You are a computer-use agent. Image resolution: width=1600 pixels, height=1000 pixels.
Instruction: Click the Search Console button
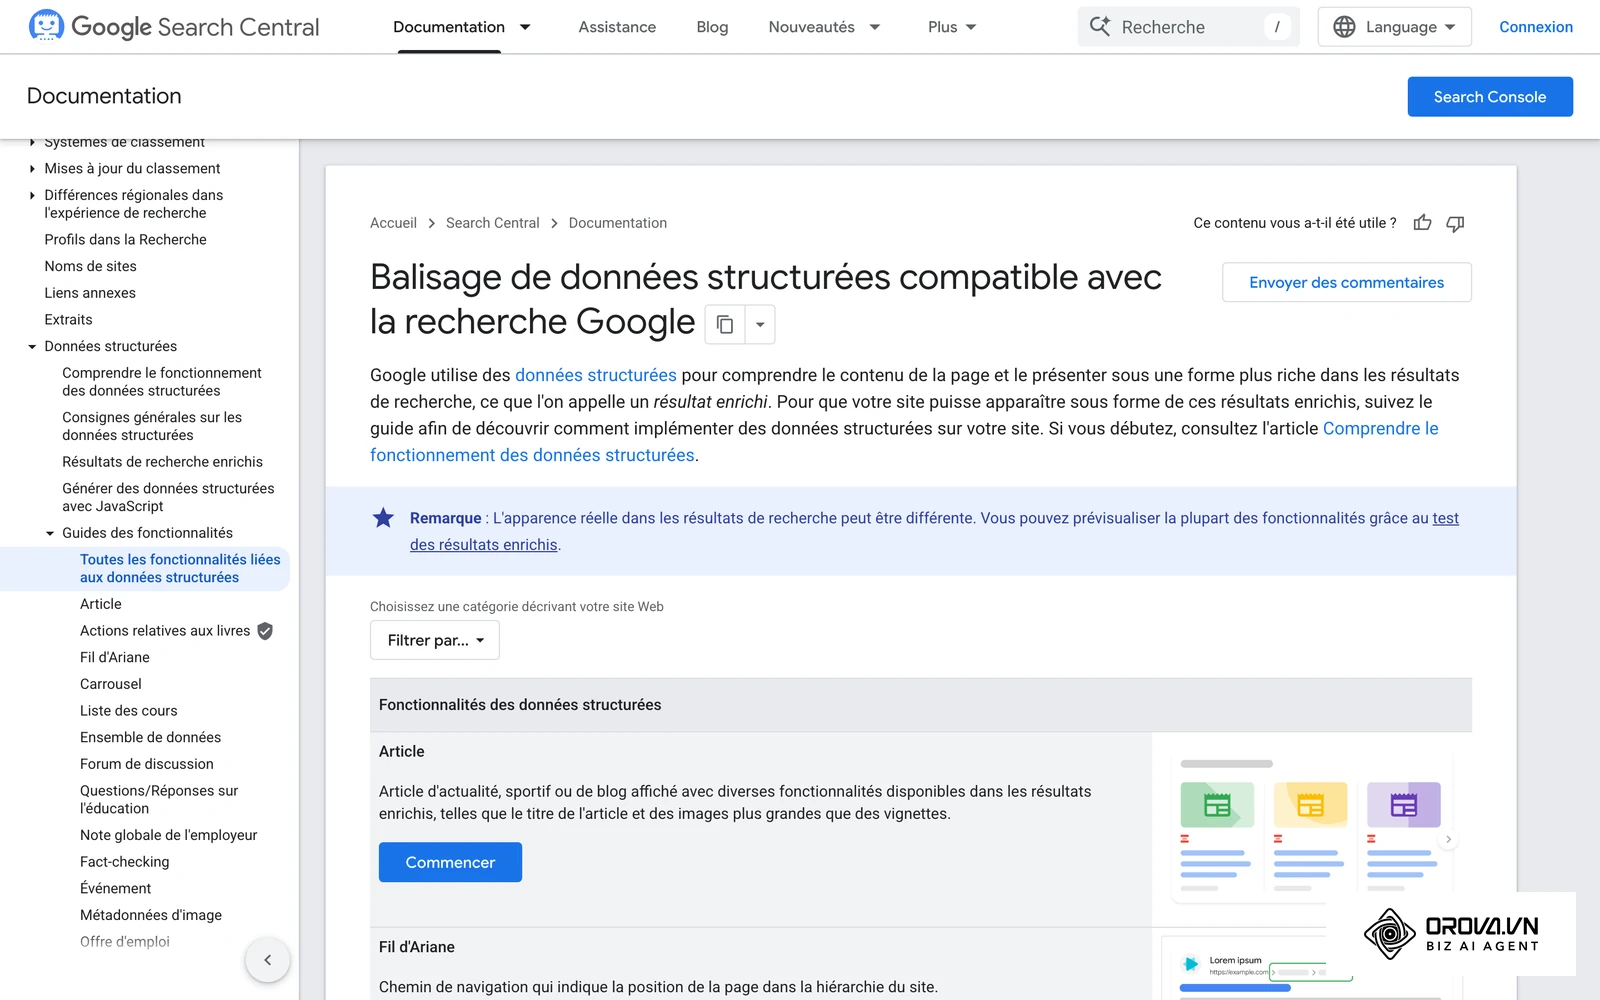click(1490, 97)
